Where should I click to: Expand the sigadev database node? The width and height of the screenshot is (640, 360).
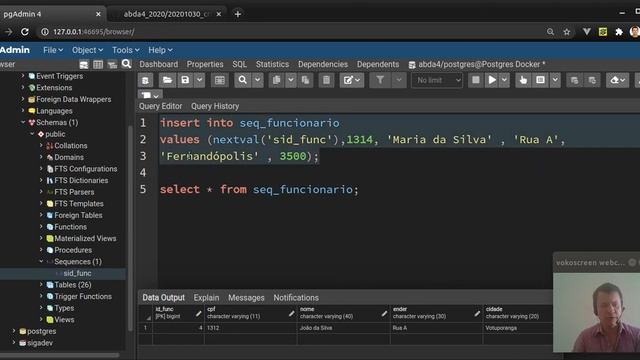click(x=14, y=342)
